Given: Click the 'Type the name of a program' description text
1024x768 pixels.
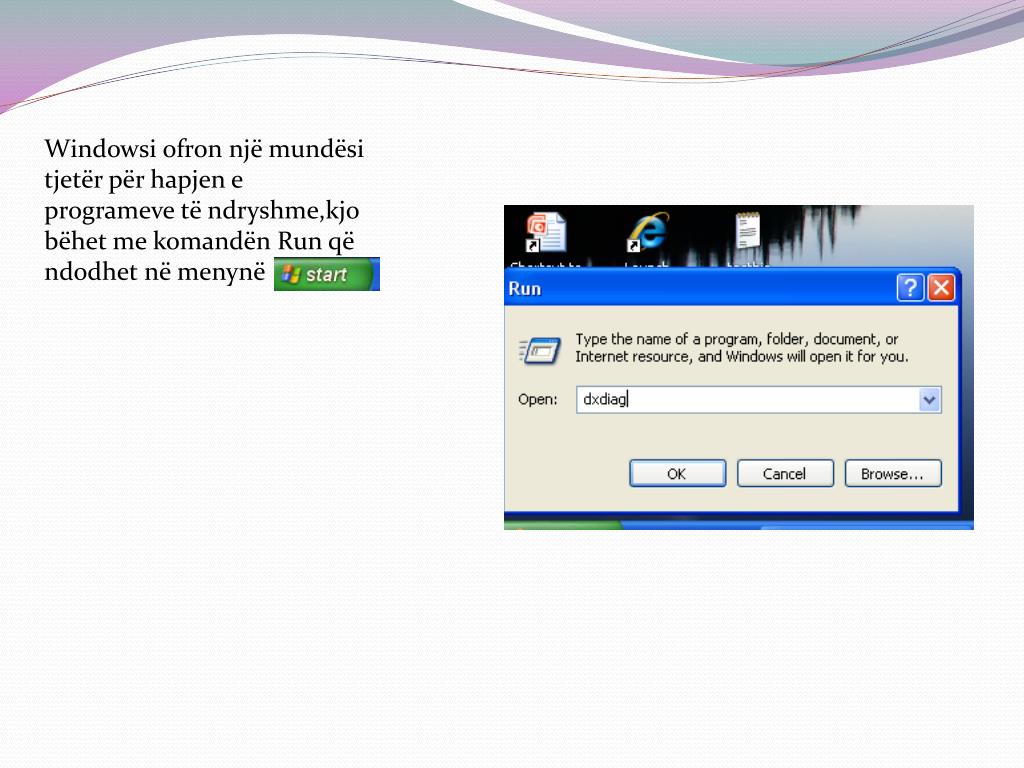Looking at the screenshot, I should click(741, 347).
